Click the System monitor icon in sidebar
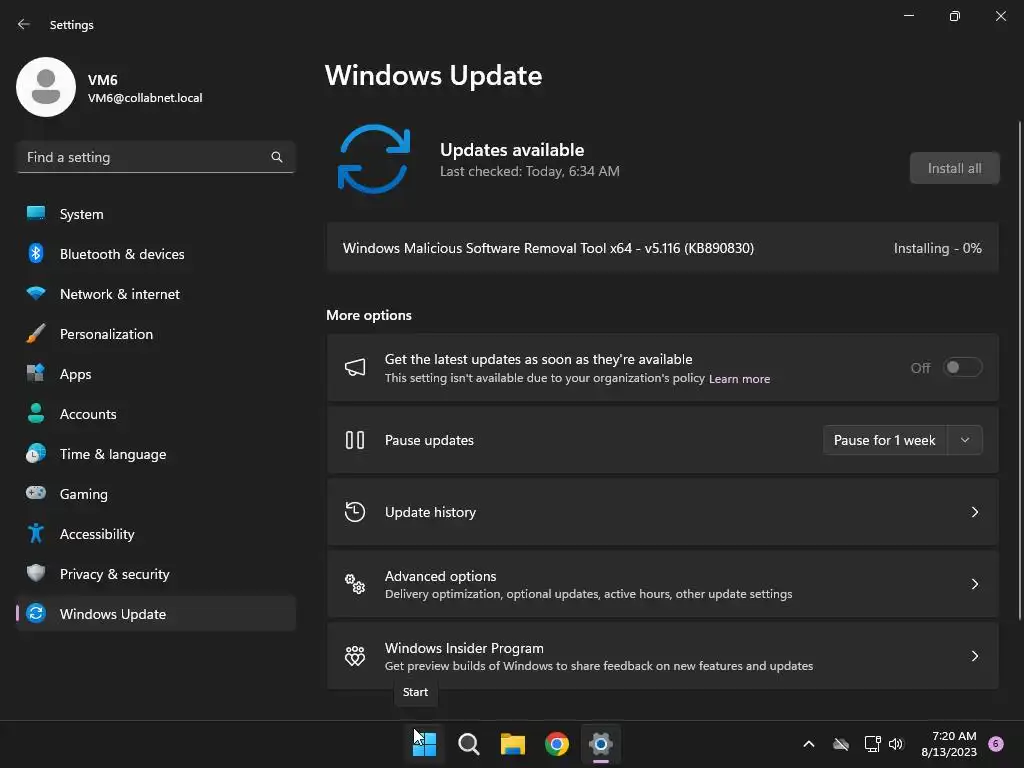The height and width of the screenshot is (768, 1024). [36, 214]
